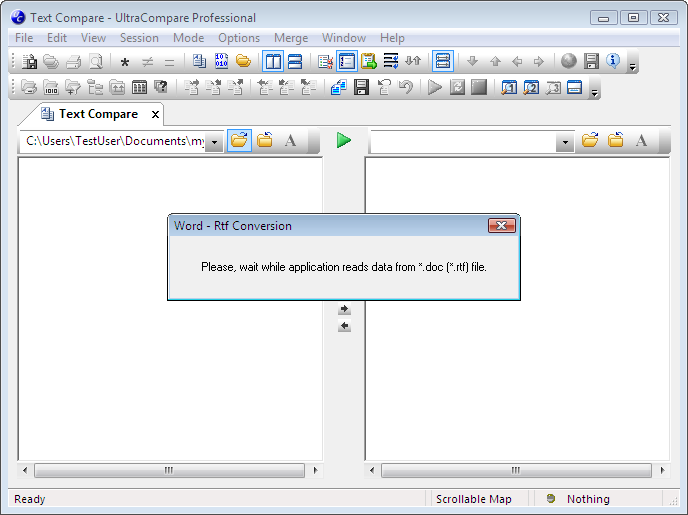Click the down-up arrows swap icon
The width and height of the screenshot is (688, 515).
point(412,61)
